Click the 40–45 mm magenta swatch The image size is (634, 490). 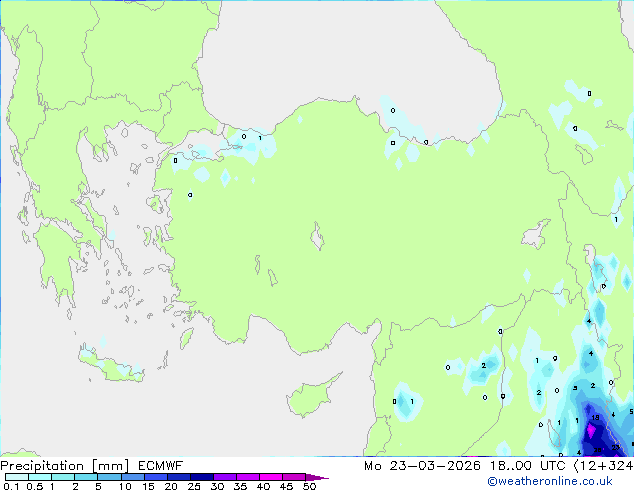pos(271,477)
